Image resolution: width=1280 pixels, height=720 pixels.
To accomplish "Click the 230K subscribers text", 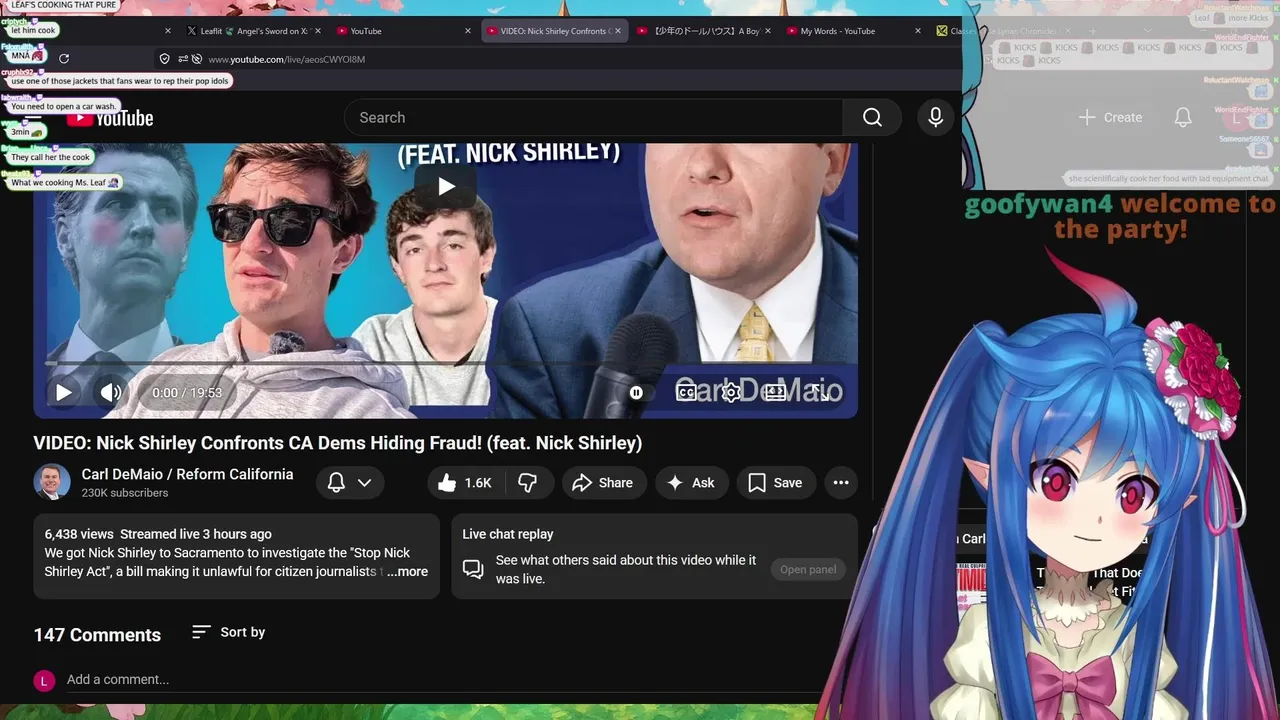I will pos(125,493).
